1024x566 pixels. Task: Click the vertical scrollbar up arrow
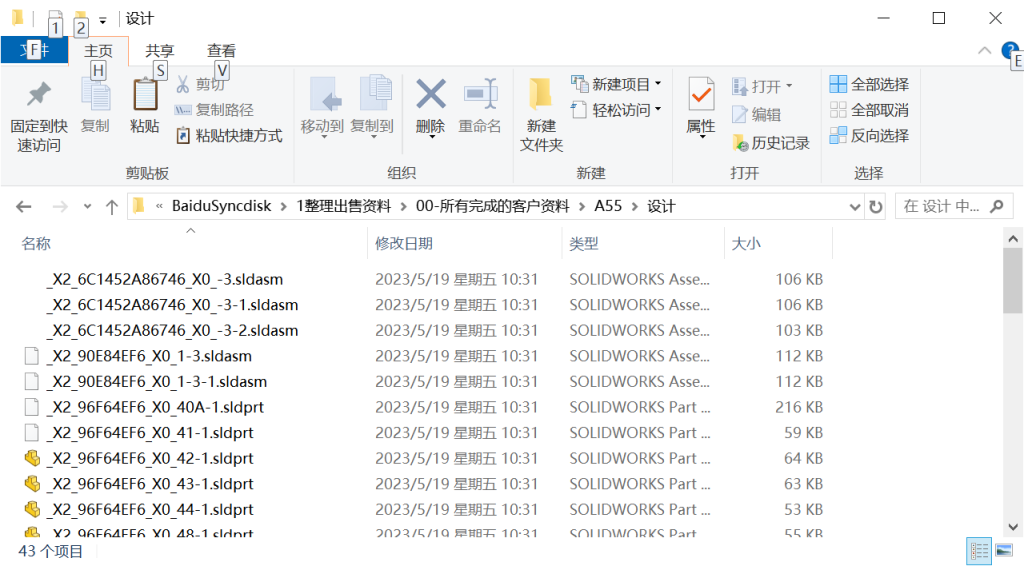1013,239
